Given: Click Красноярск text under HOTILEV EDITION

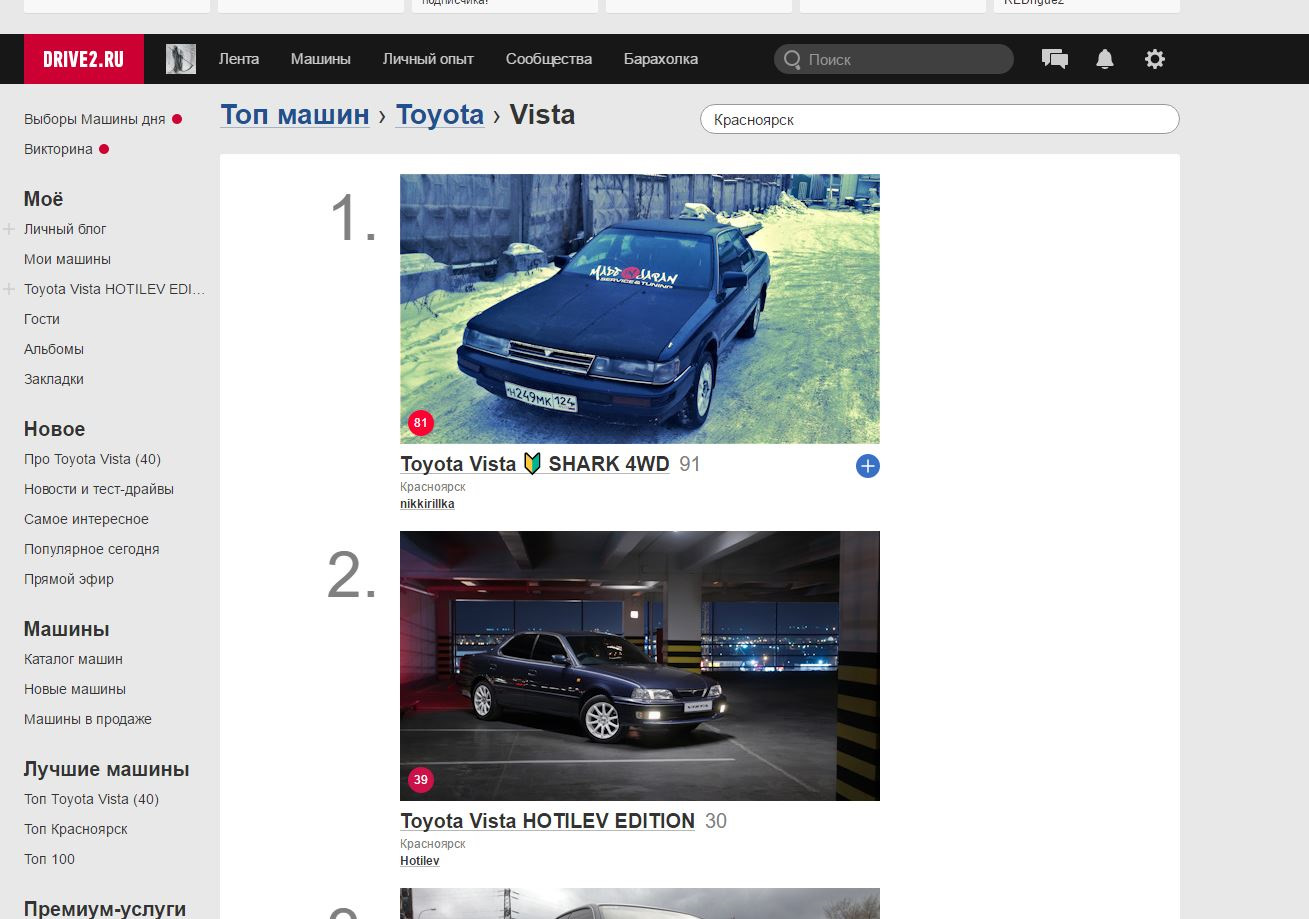Looking at the screenshot, I should pos(433,844).
